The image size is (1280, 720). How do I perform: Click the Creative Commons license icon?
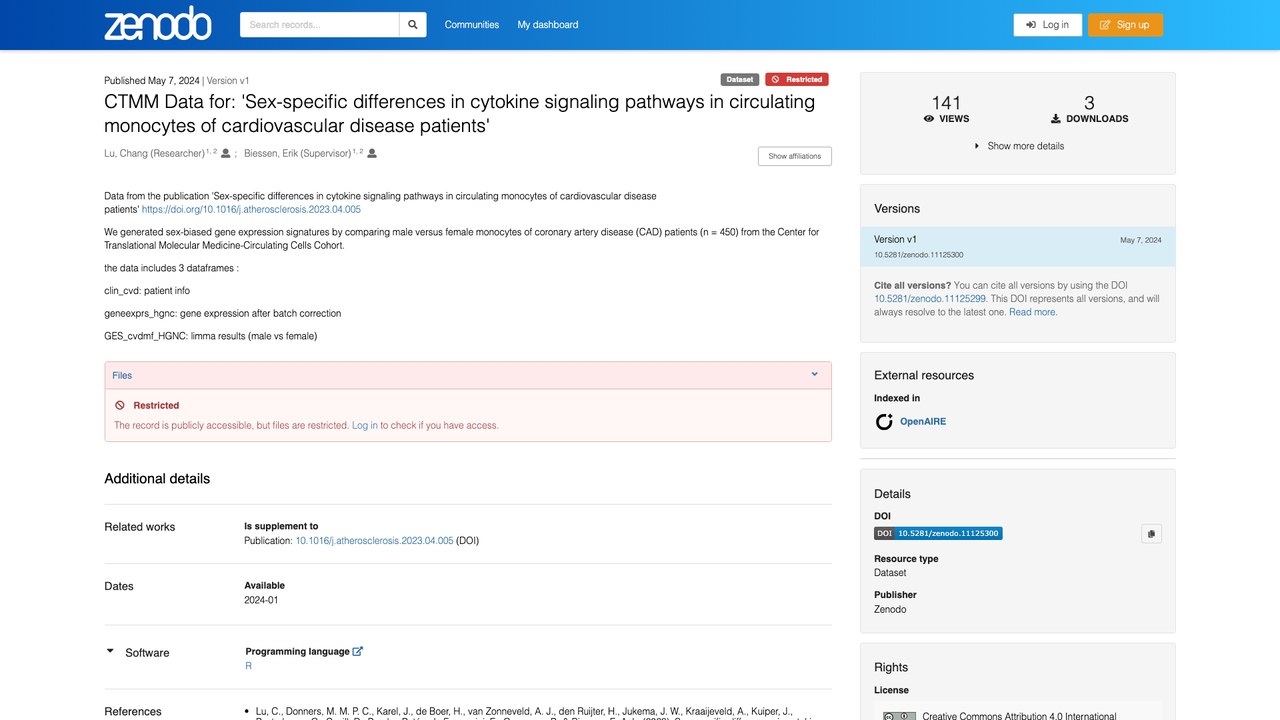click(x=899, y=716)
